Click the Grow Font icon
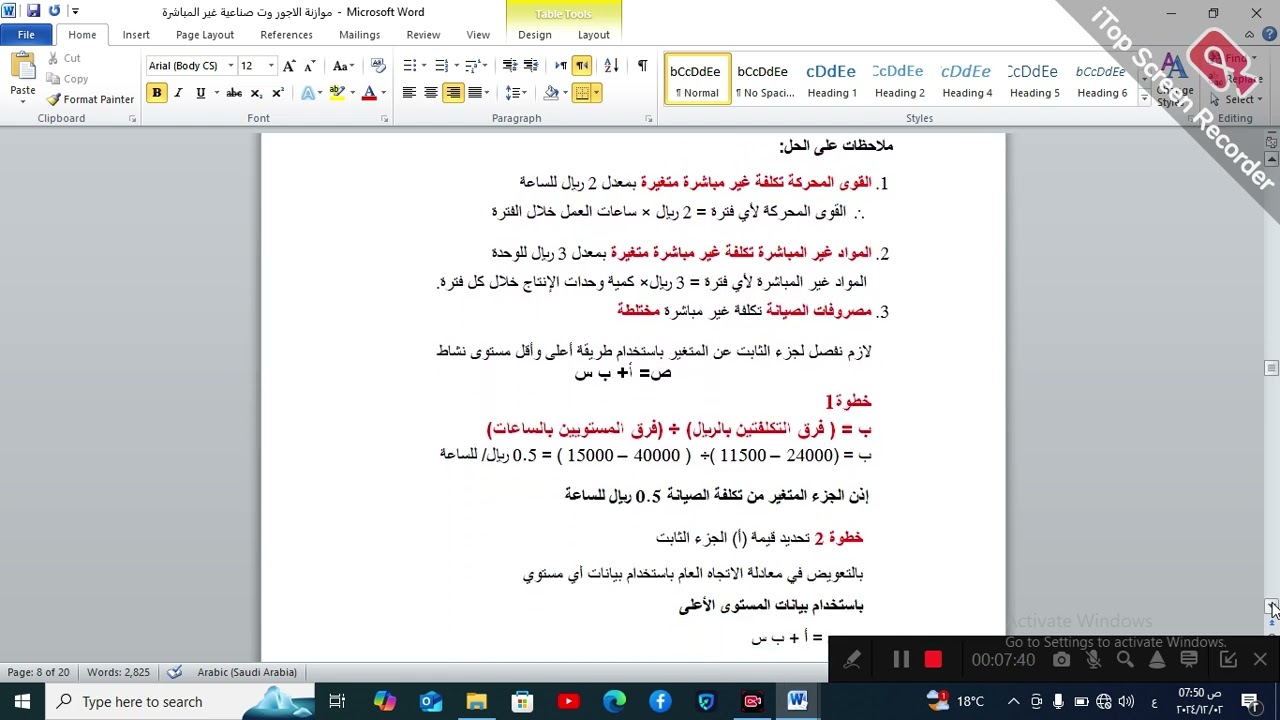Screen dimensions: 1280x720 coord(289,66)
